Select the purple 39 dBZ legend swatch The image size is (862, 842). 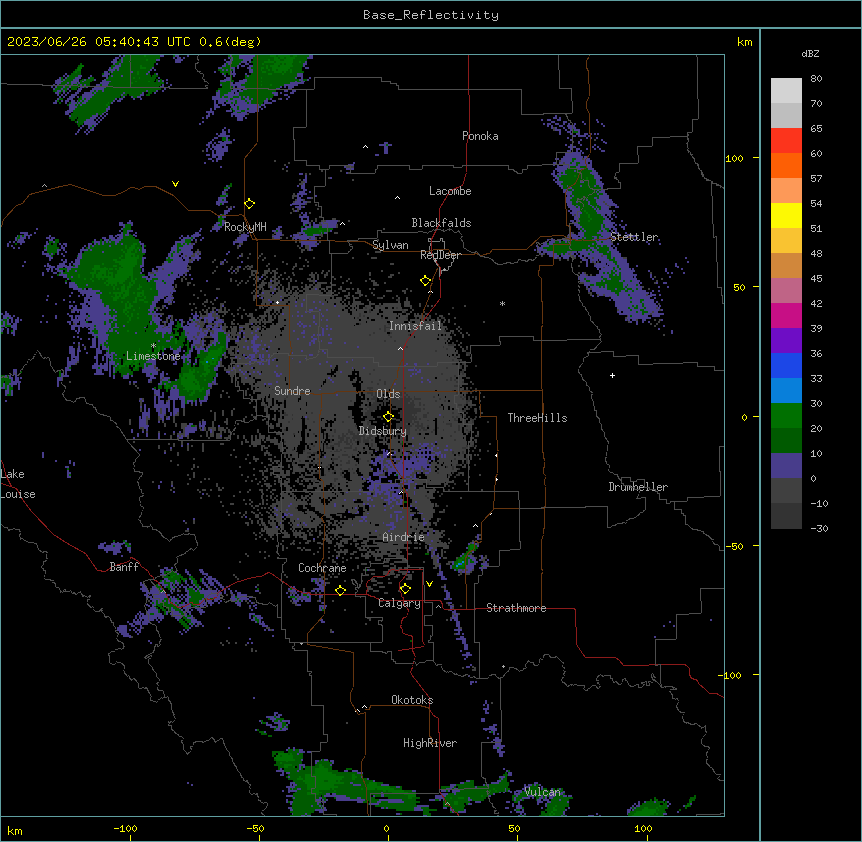(x=786, y=340)
